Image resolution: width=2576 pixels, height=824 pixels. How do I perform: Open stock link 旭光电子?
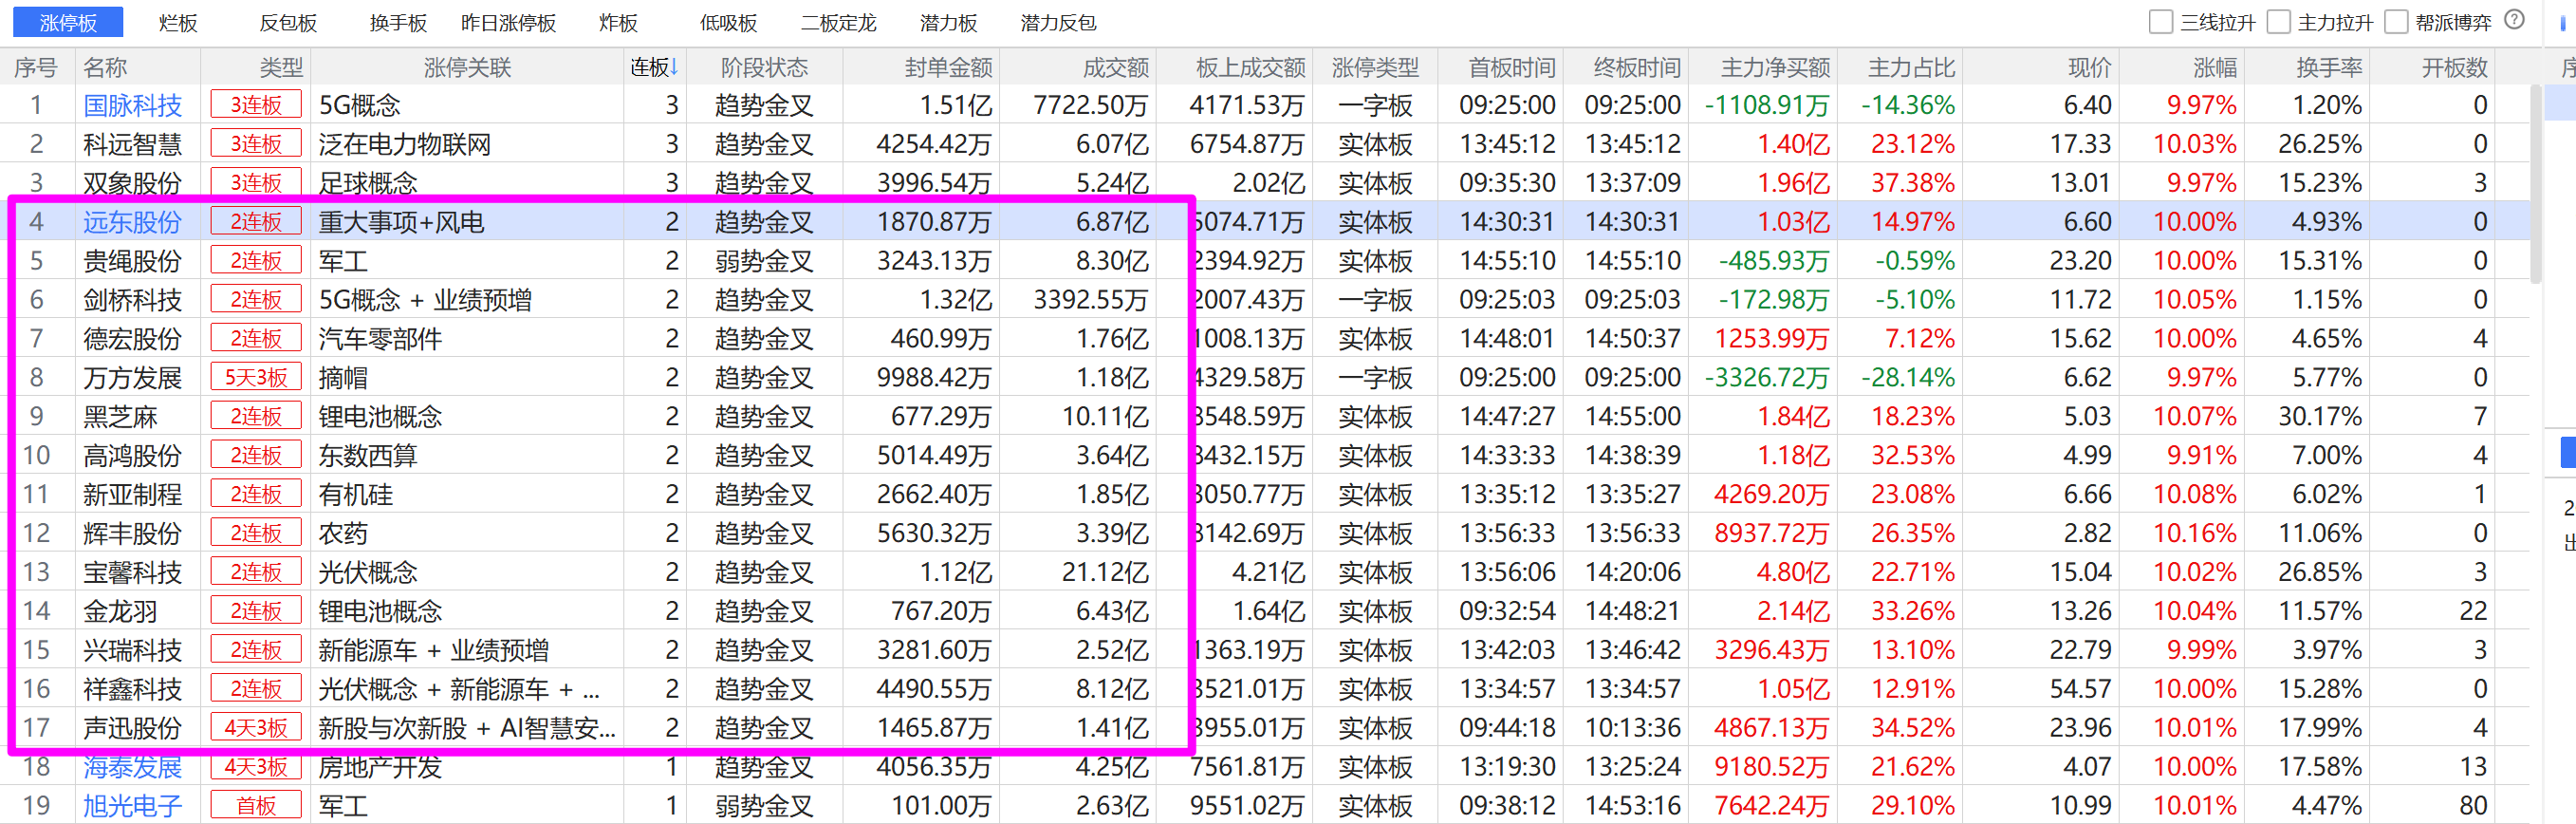point(132,806)
